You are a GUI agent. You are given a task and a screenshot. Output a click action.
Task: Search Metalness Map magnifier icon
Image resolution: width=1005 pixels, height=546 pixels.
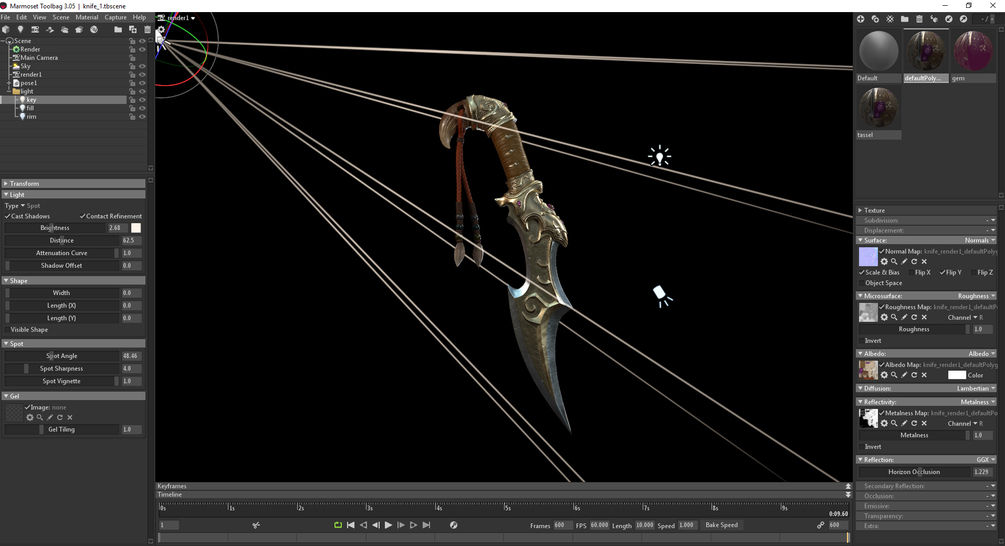(894, 423)
